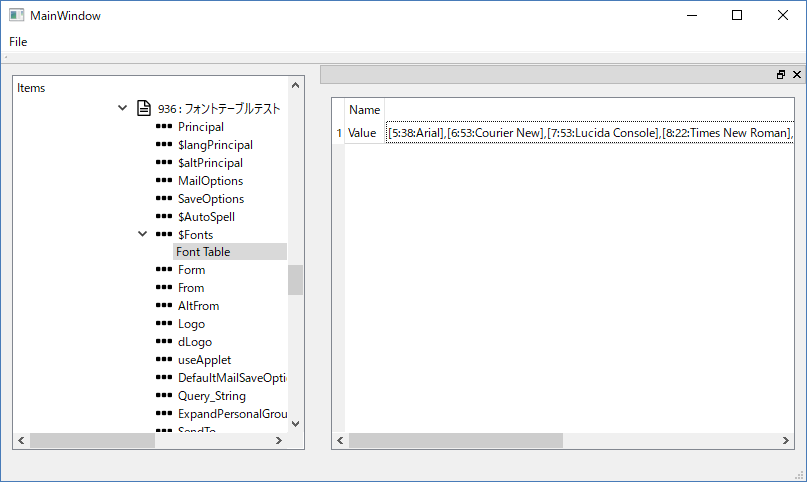807x482 pixels.
Task: Select the DefaultMailSaveOptions item
Action: (x=232, y=378)
